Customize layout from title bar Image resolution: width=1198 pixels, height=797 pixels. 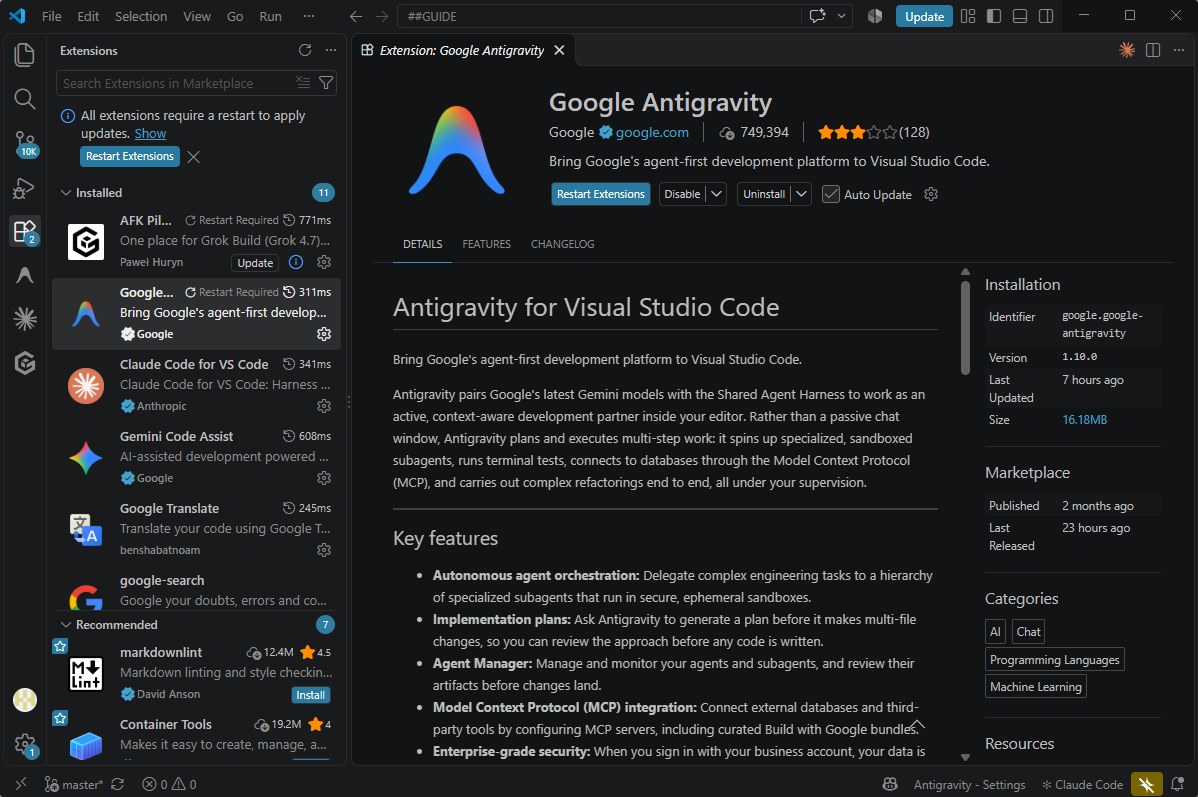(x=968, y=16)
